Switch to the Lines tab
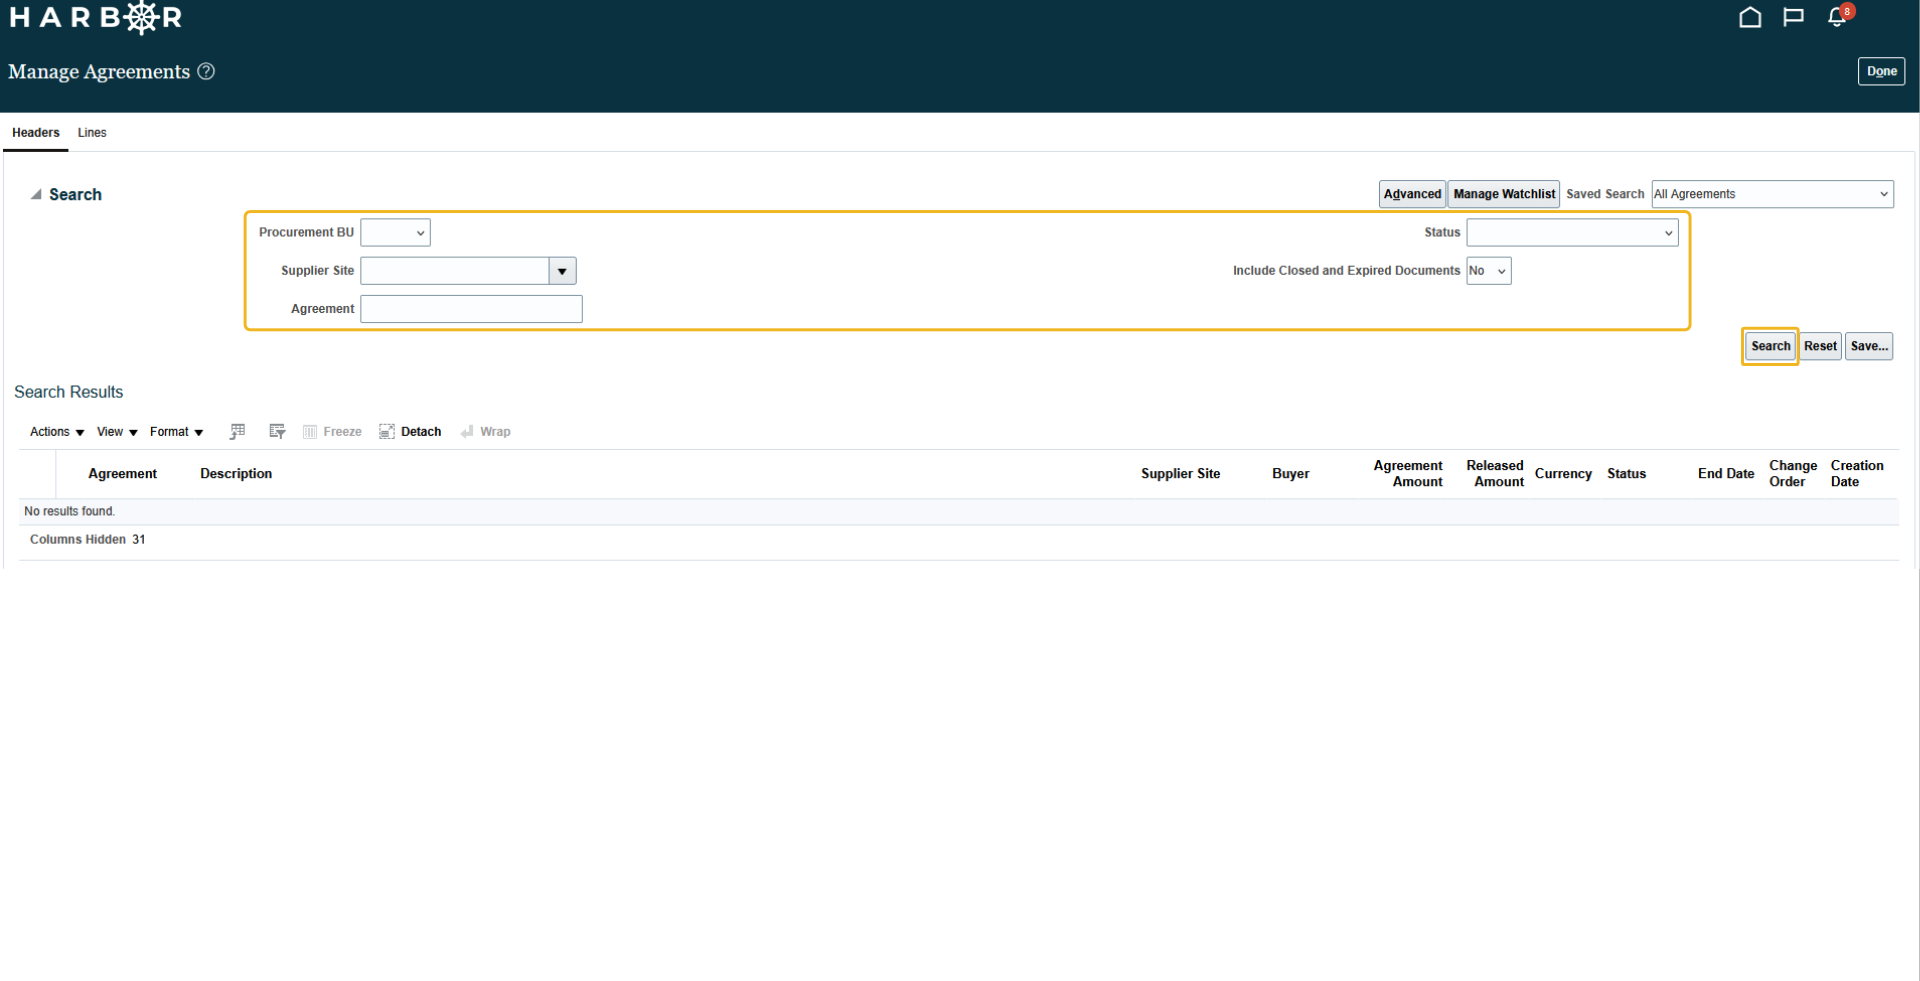The width and height of the screenshot is (1920, 981). point(92,133)
